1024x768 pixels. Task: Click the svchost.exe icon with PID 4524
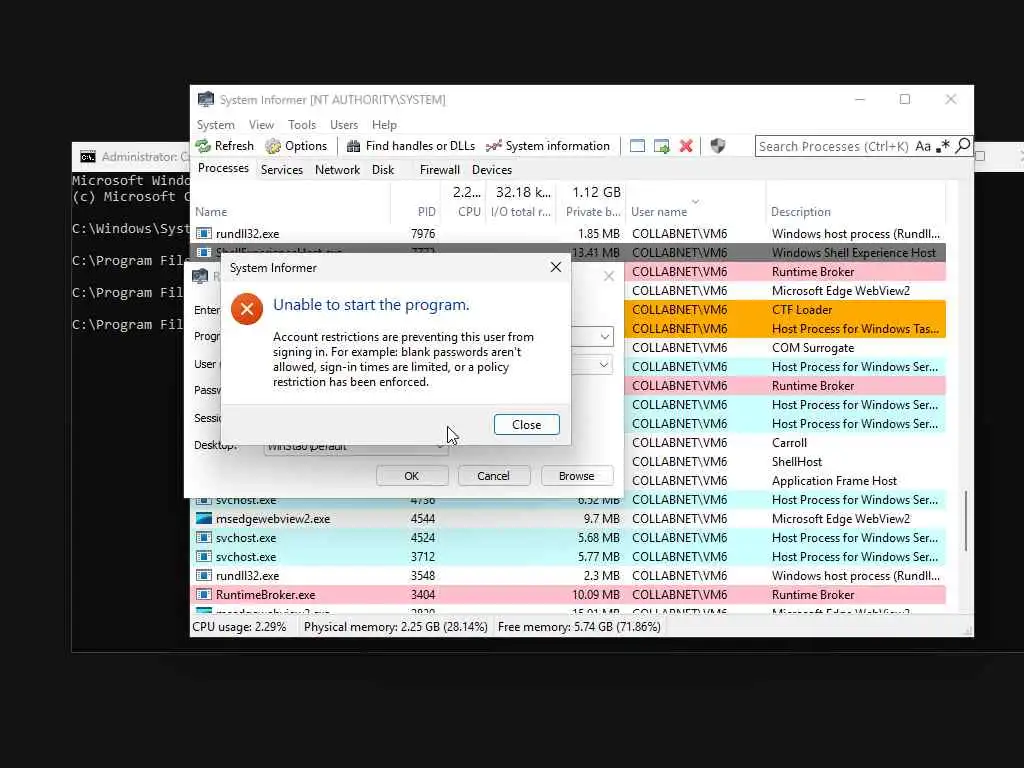click(x=204, y=537)
